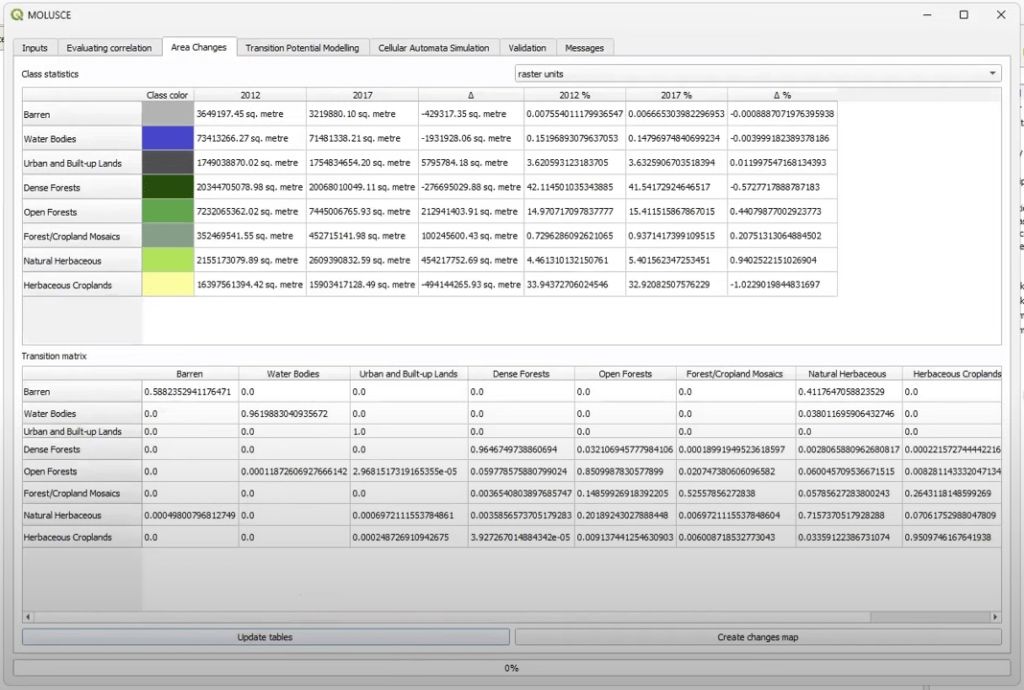
Task: Click the Δ column header
Action: tap(471, 95)
